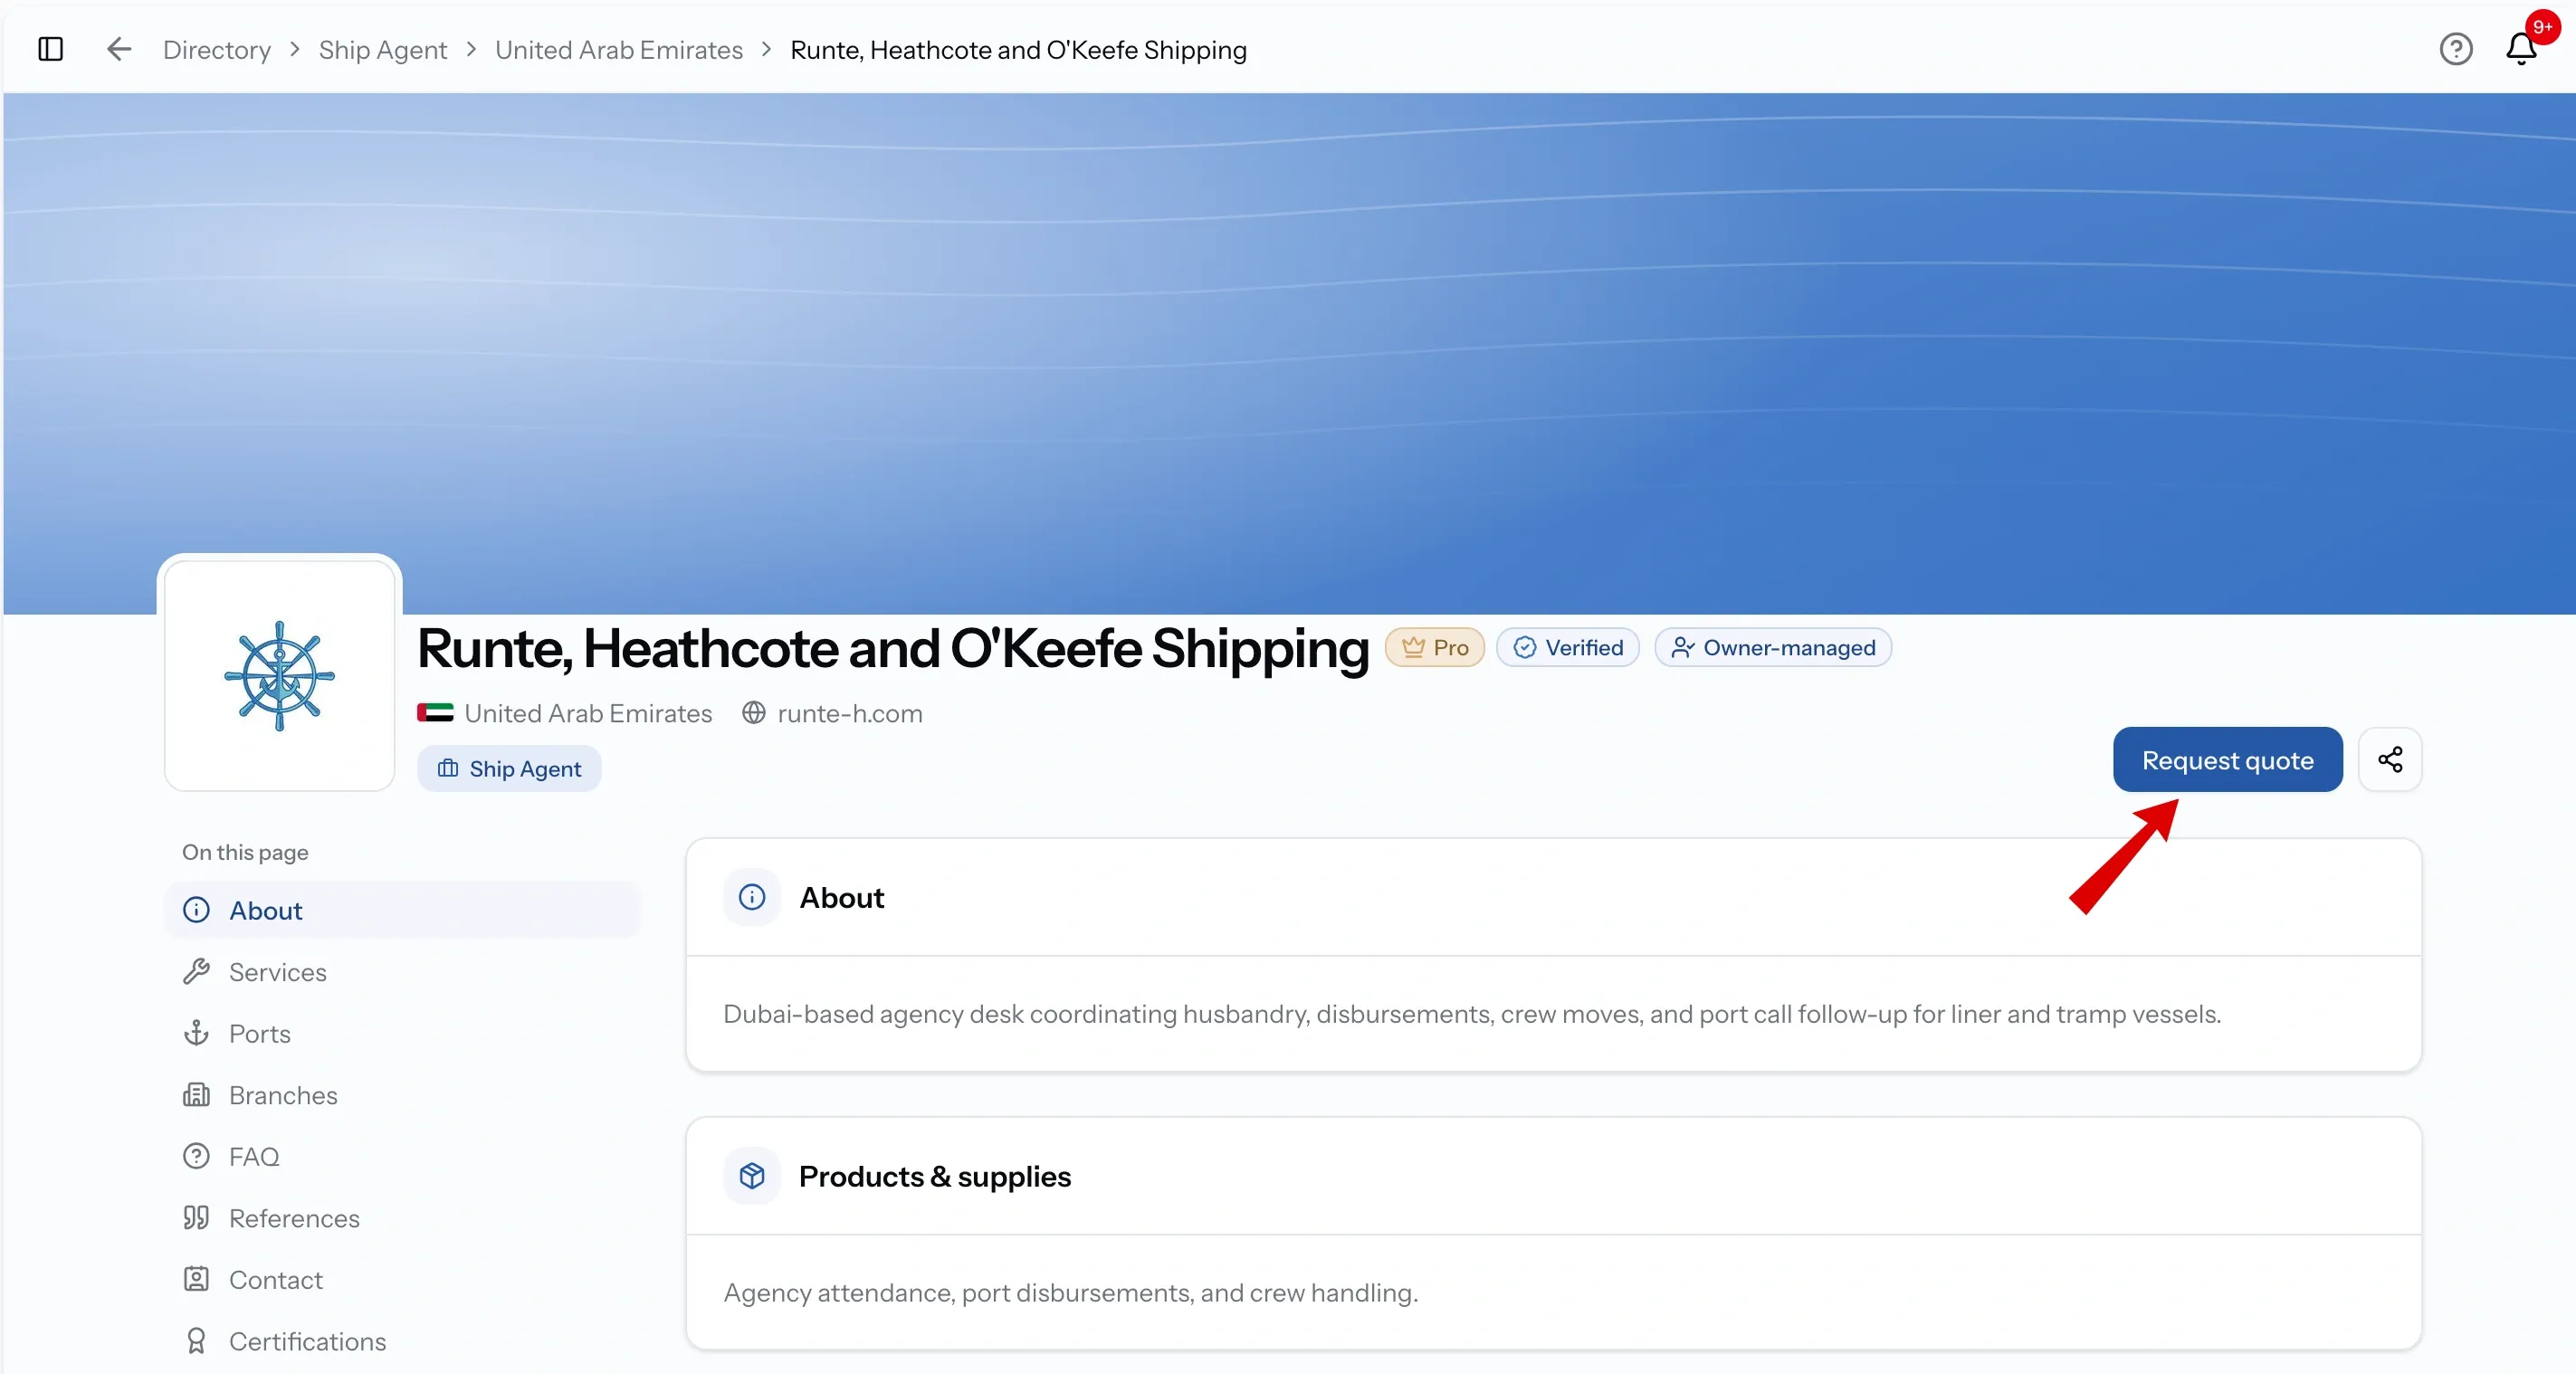Click the Agency attendance description text

[1071, 1293]
